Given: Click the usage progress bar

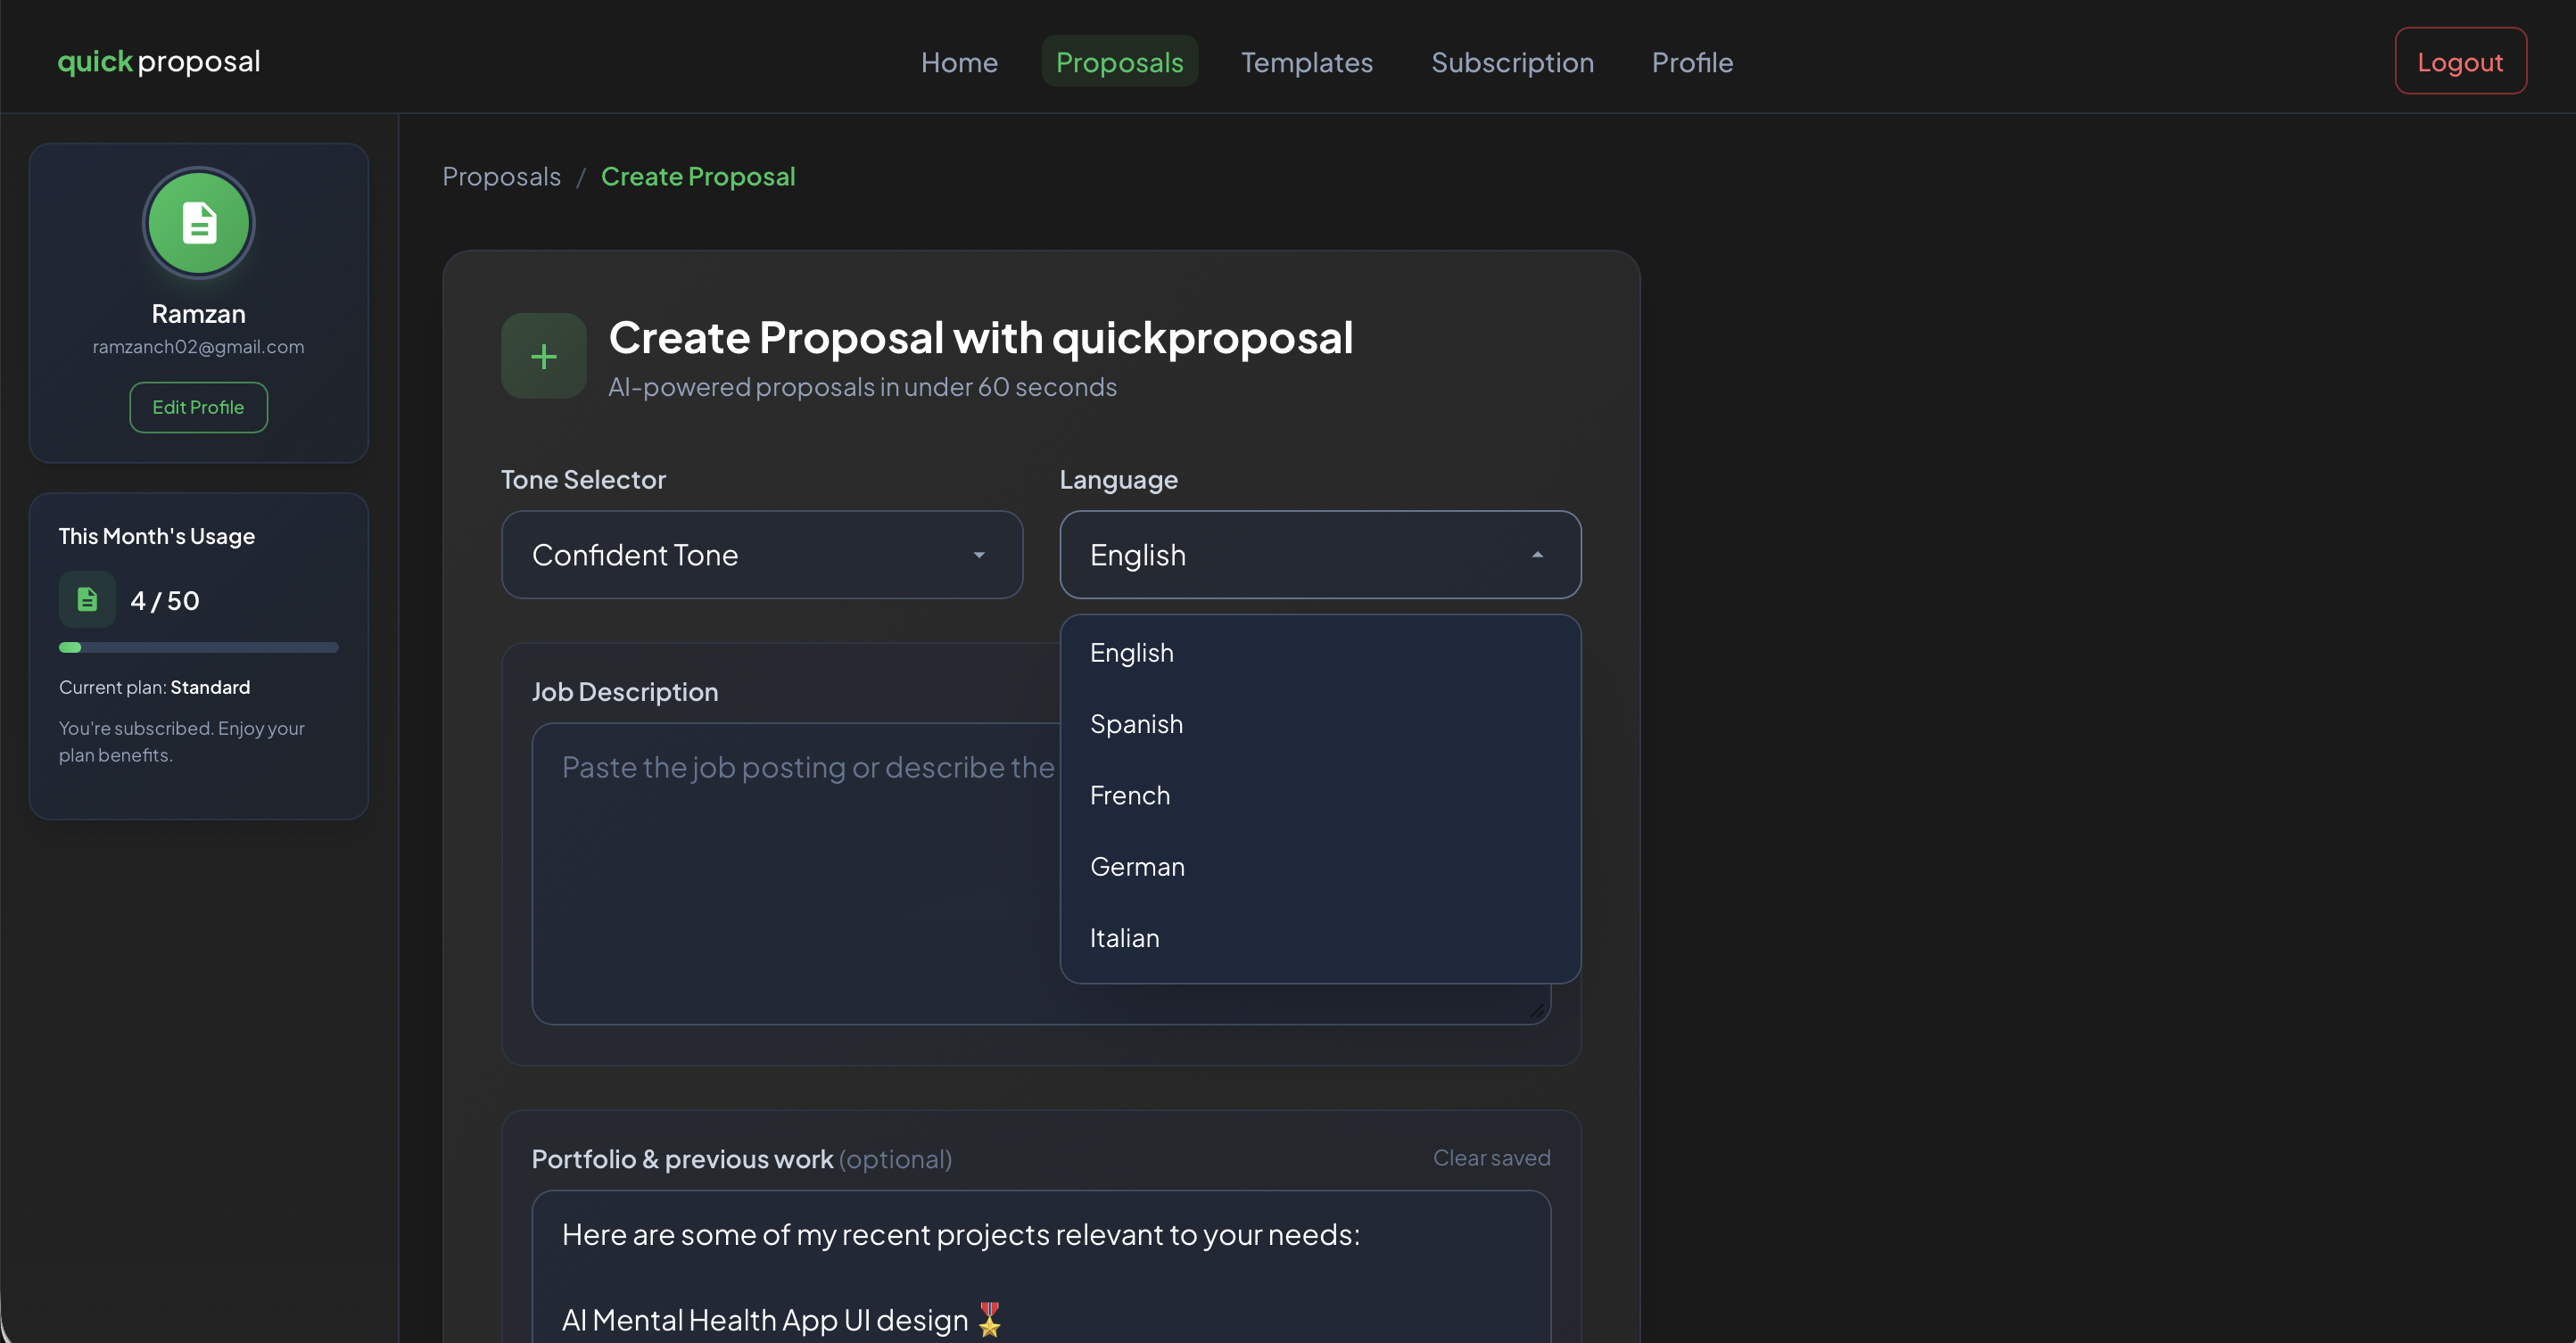Looking at the screenshot, I should 198,647.
